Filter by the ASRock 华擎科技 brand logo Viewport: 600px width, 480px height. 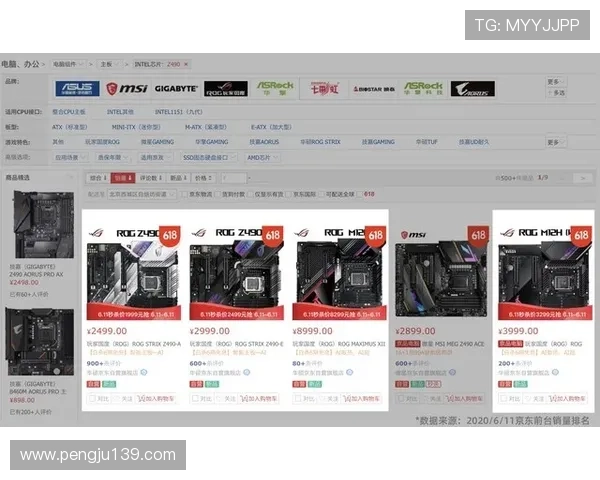423,88
